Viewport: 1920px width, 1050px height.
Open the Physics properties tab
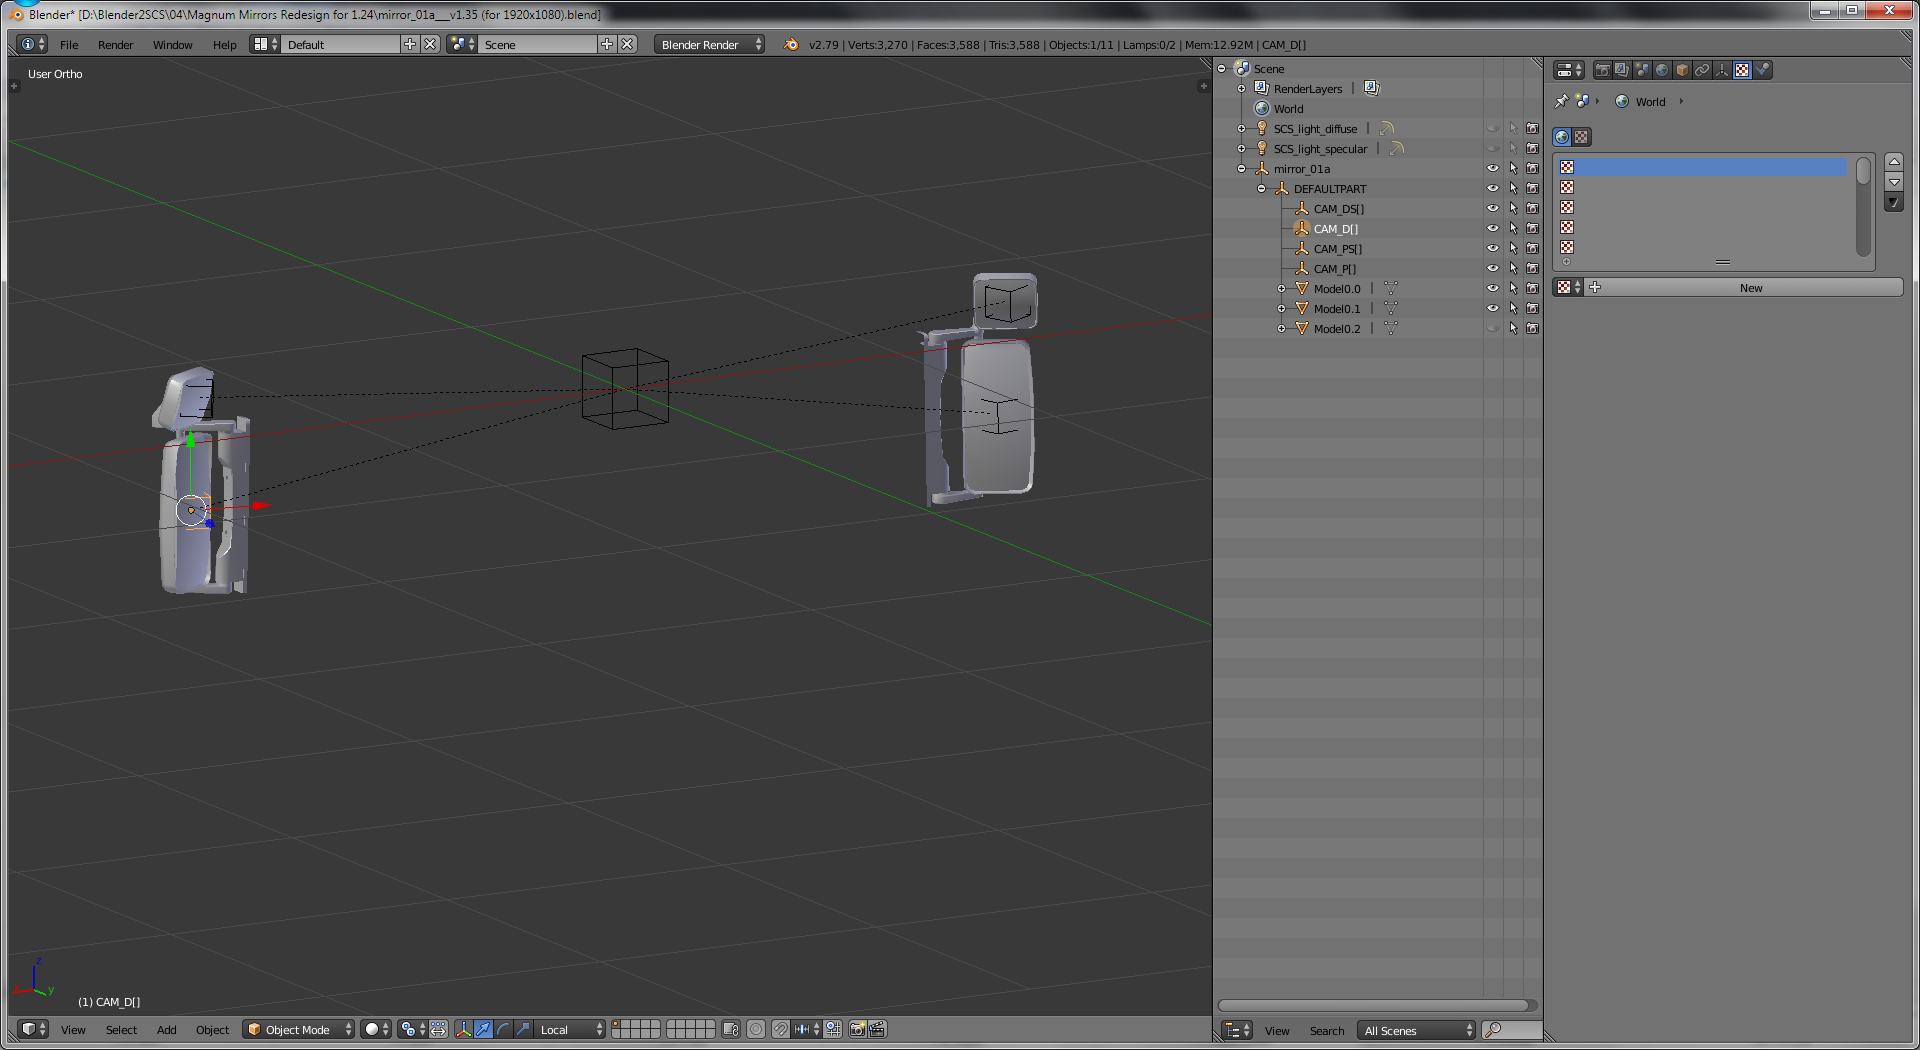pyautogui.click(x=1762, y=70)
